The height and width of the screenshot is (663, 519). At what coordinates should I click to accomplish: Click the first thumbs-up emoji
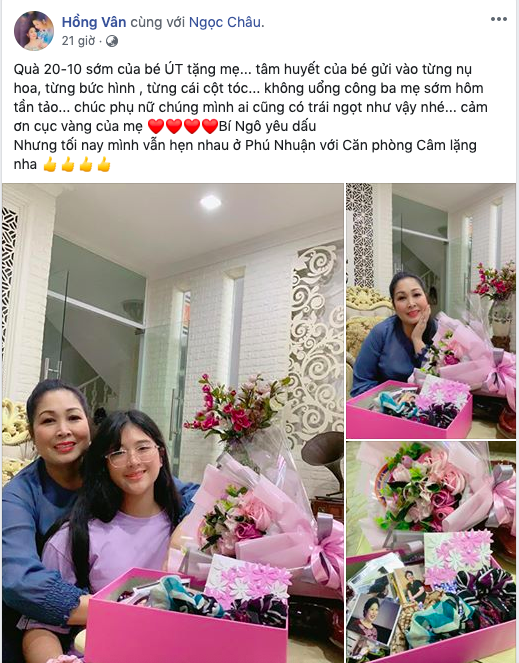click(50, 164)
